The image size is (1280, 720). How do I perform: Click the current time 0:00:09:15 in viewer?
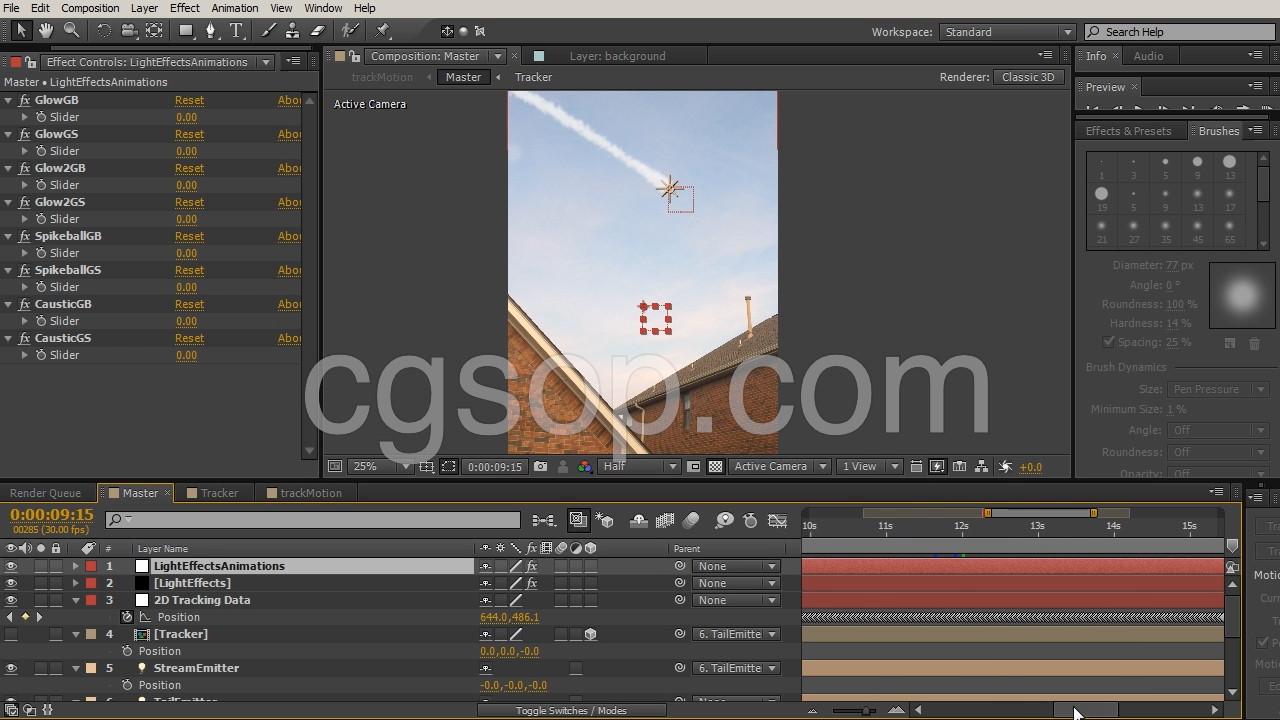(x=495, y=466)
